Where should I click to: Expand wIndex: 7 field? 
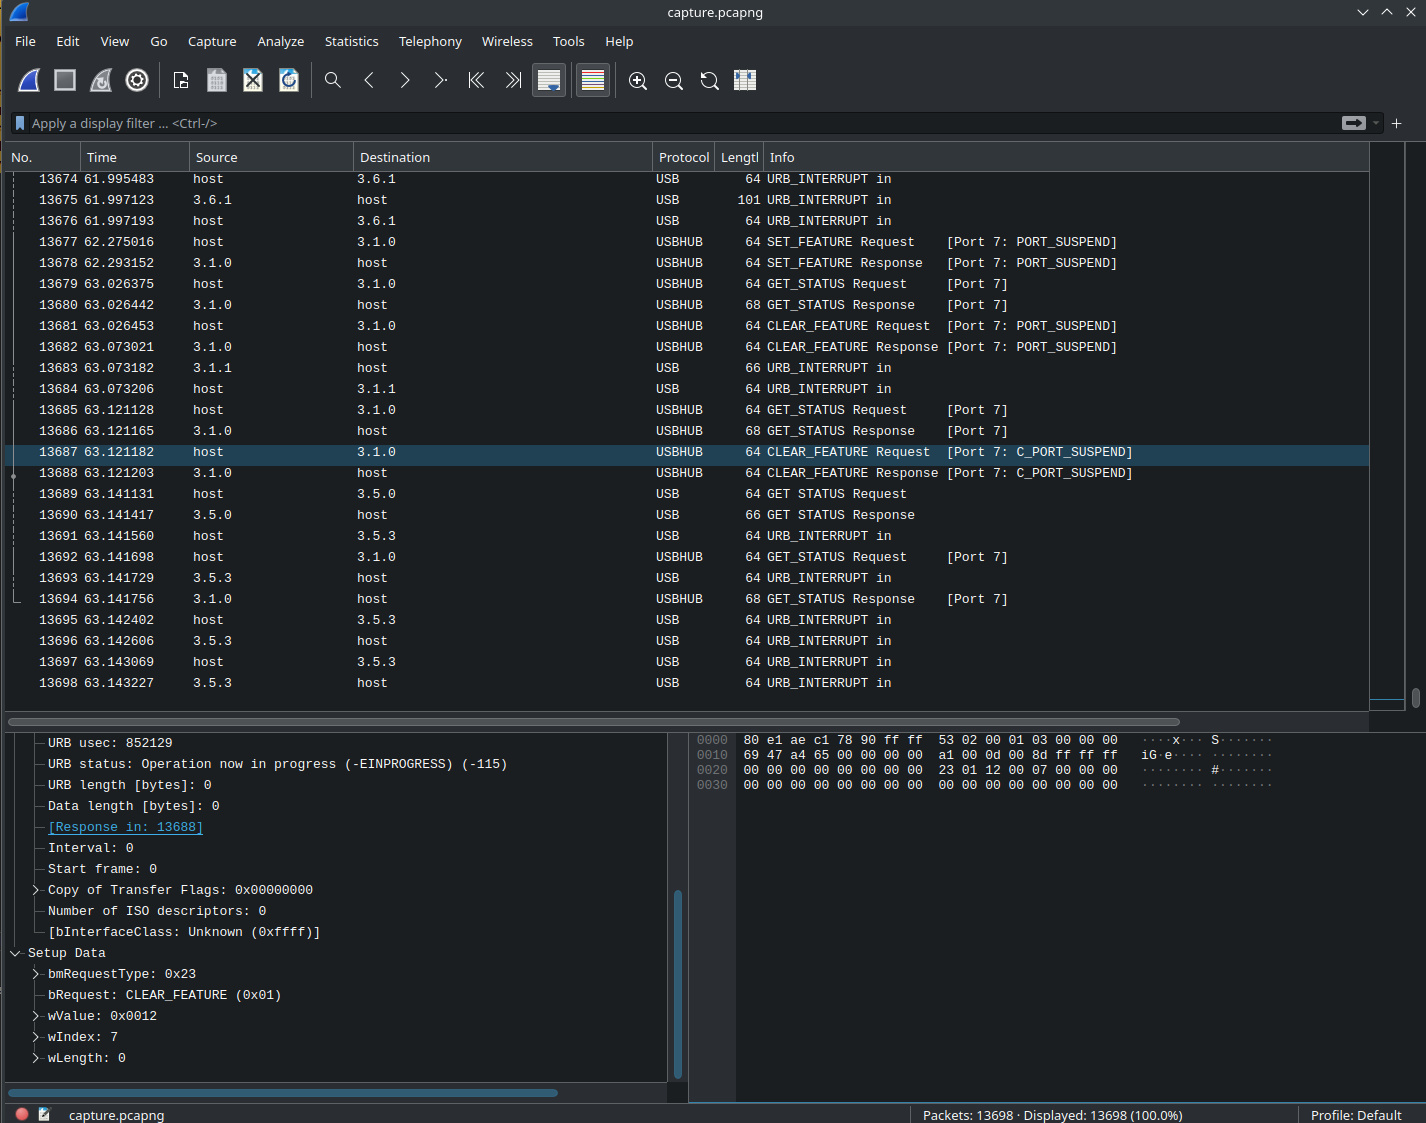coord(36,1037)
